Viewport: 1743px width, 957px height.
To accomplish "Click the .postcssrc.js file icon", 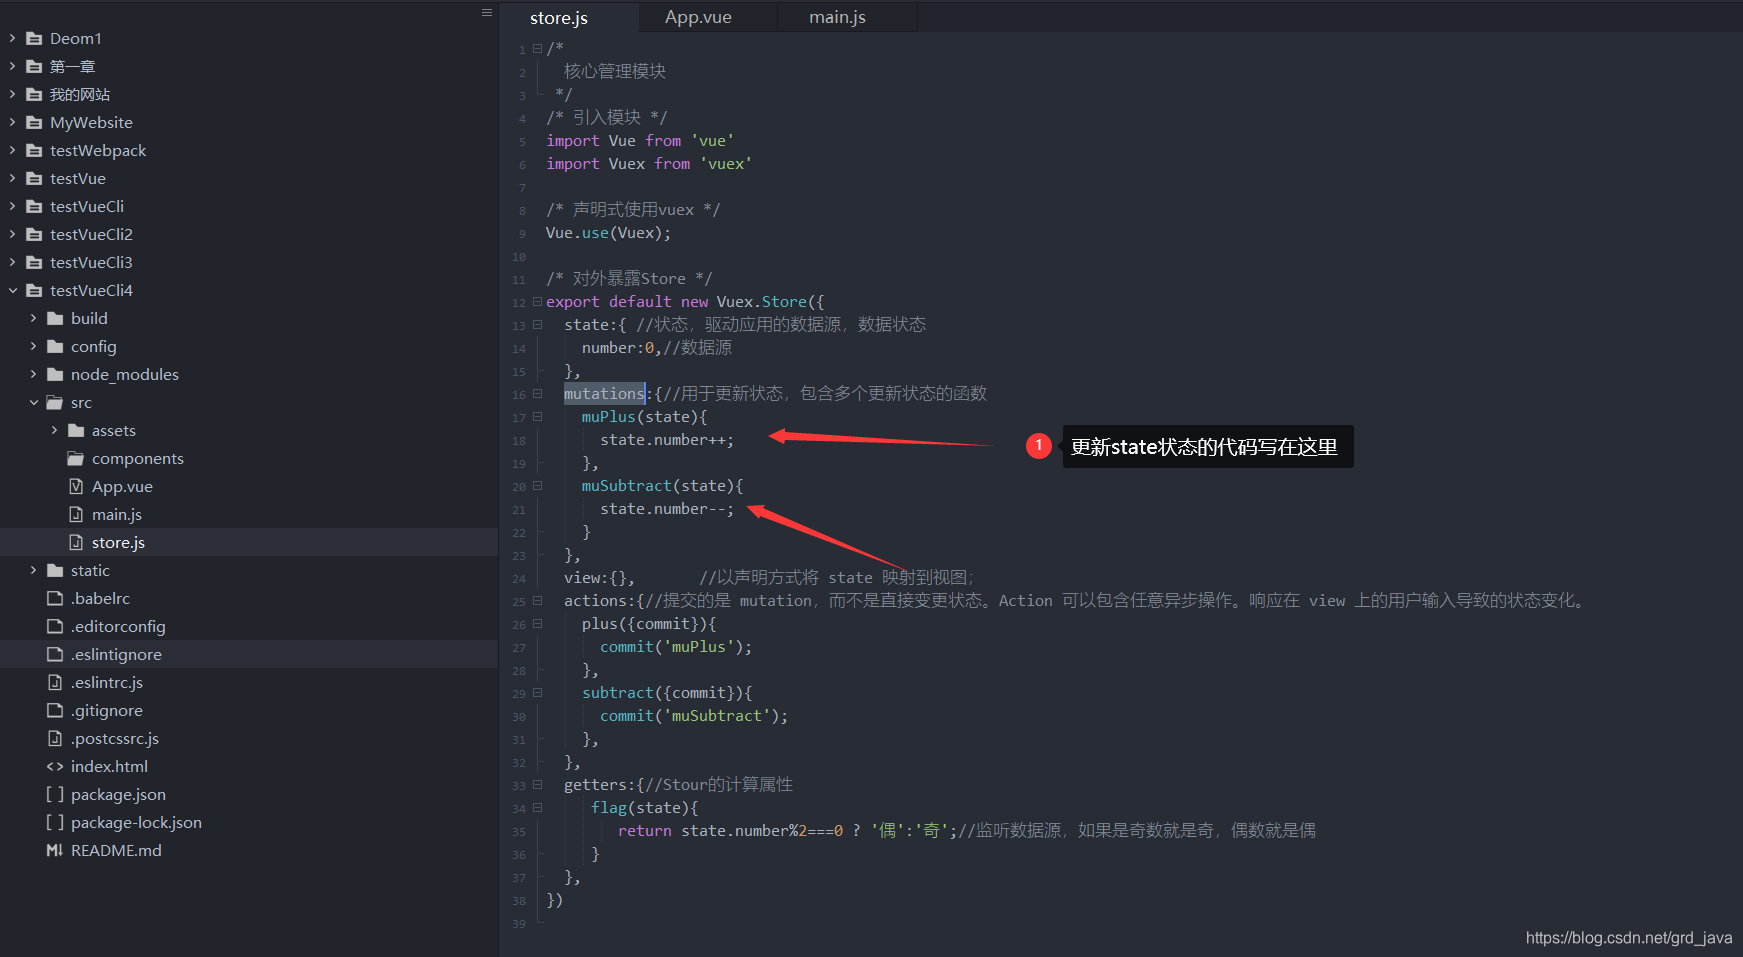I will pos(55,738).
